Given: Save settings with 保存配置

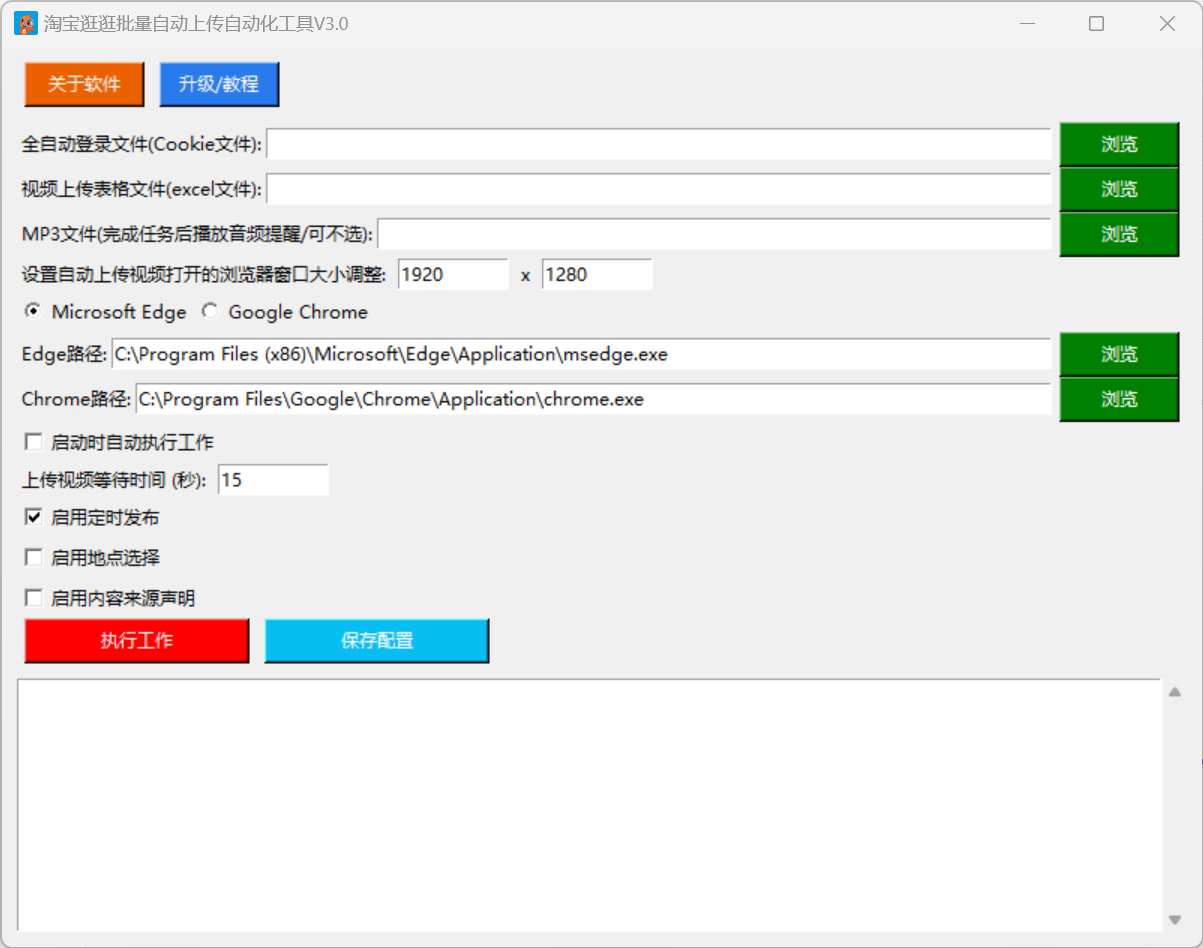Looking at the screenshot, I should [377, 641].
